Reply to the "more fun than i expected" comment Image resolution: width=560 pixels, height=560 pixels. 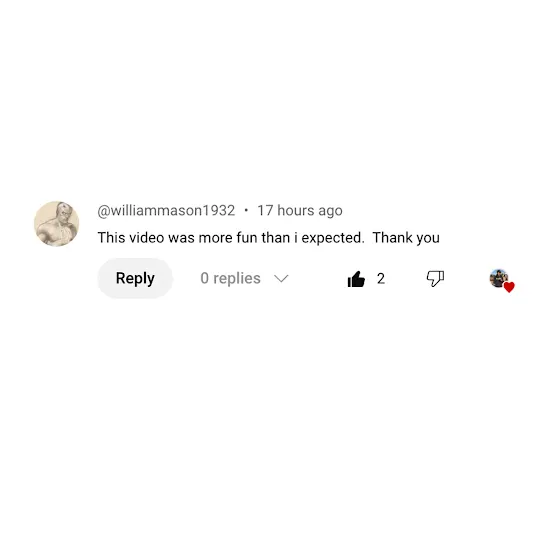135,278
